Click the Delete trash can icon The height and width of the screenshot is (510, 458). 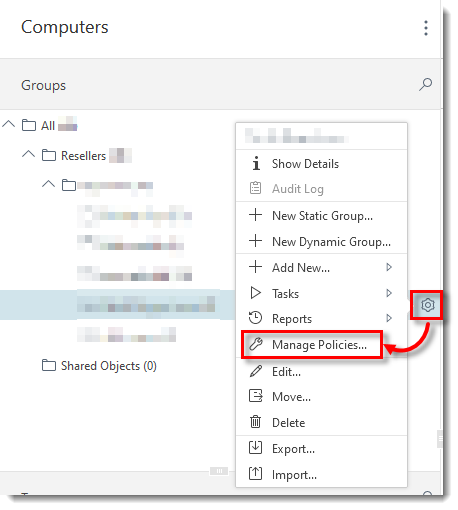point(255,422)
